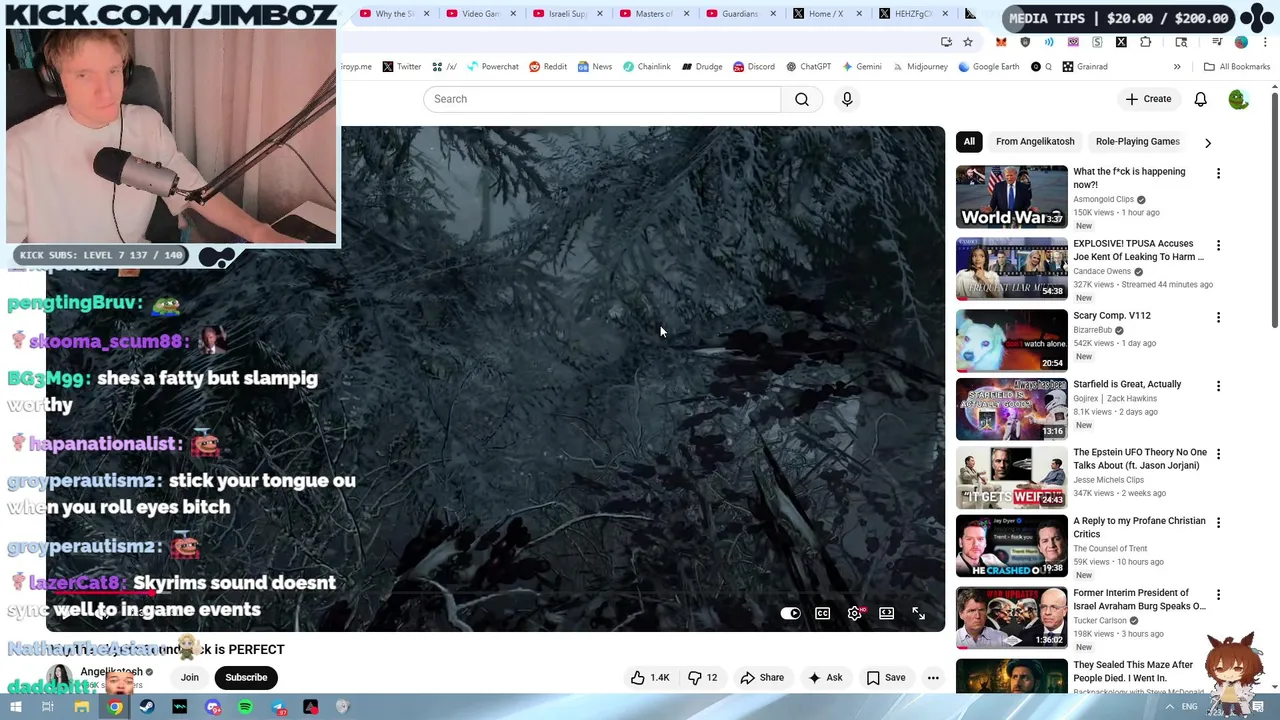This screenshot has width=1280, height=720.
Task: Open Telegram from the taskbar
Action: click(278, 707)
